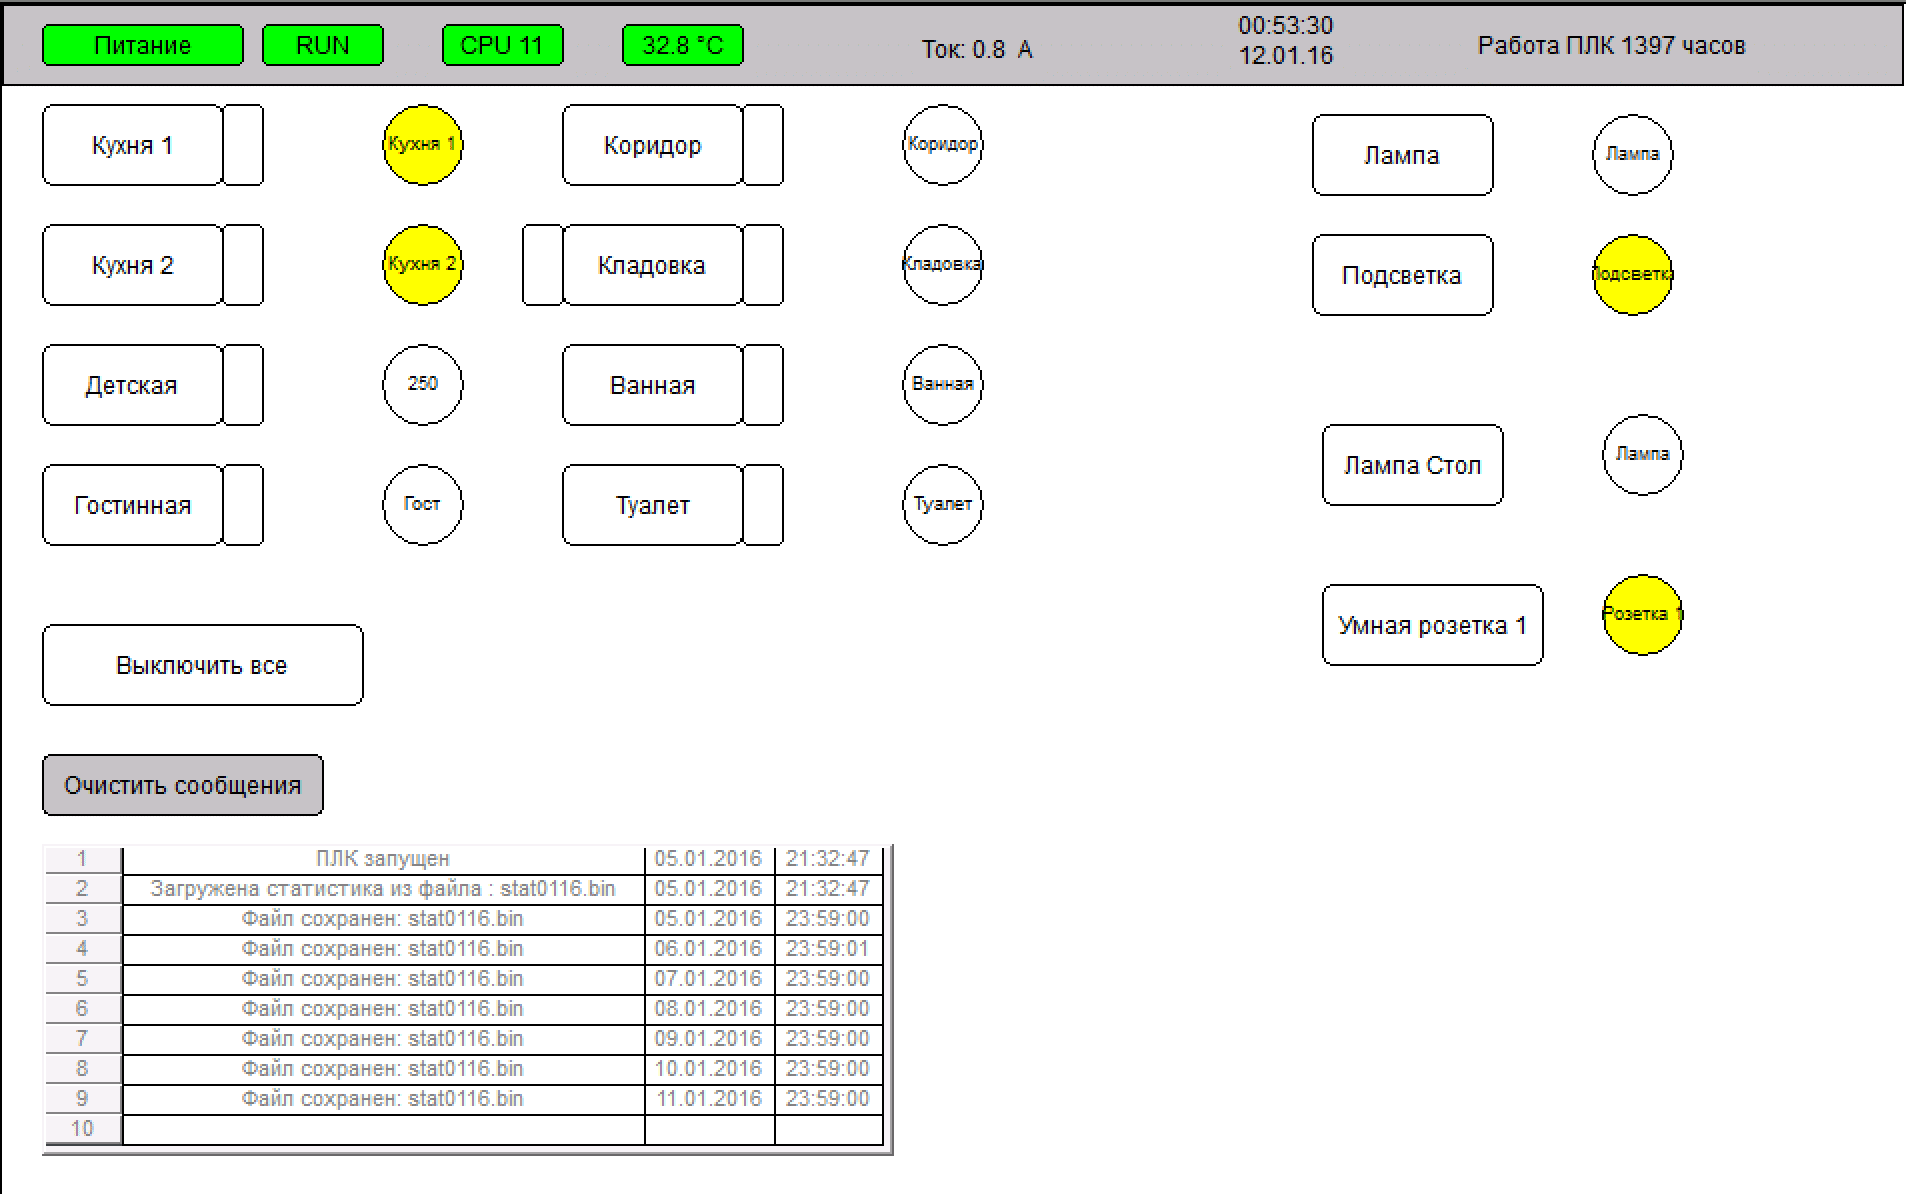1906x1194 pixels.
Task: Click the Туалет round lamp indicator
Action: point(942,505)
